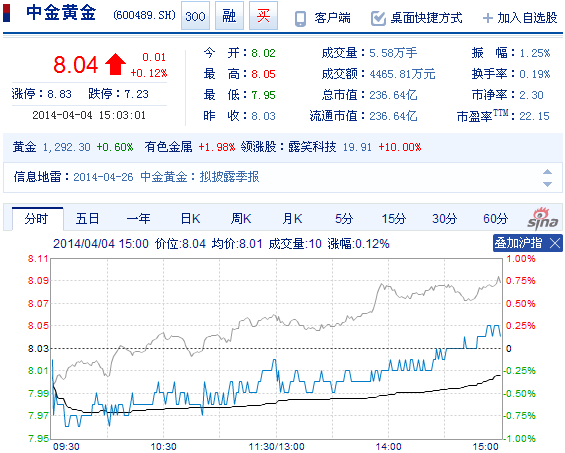Open the 客户端 client link
The width and height of the screenshot is (565, 453).
[x=332, y=18]
